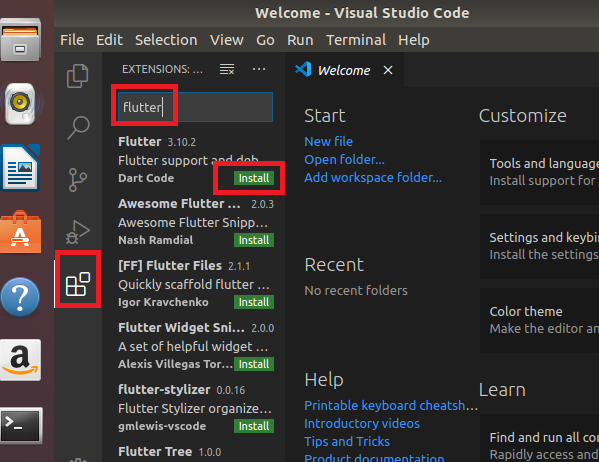Select Flutter Widget Sni... extension title
The width and height of the screenshot is (599, 462).
pos(181,327)
